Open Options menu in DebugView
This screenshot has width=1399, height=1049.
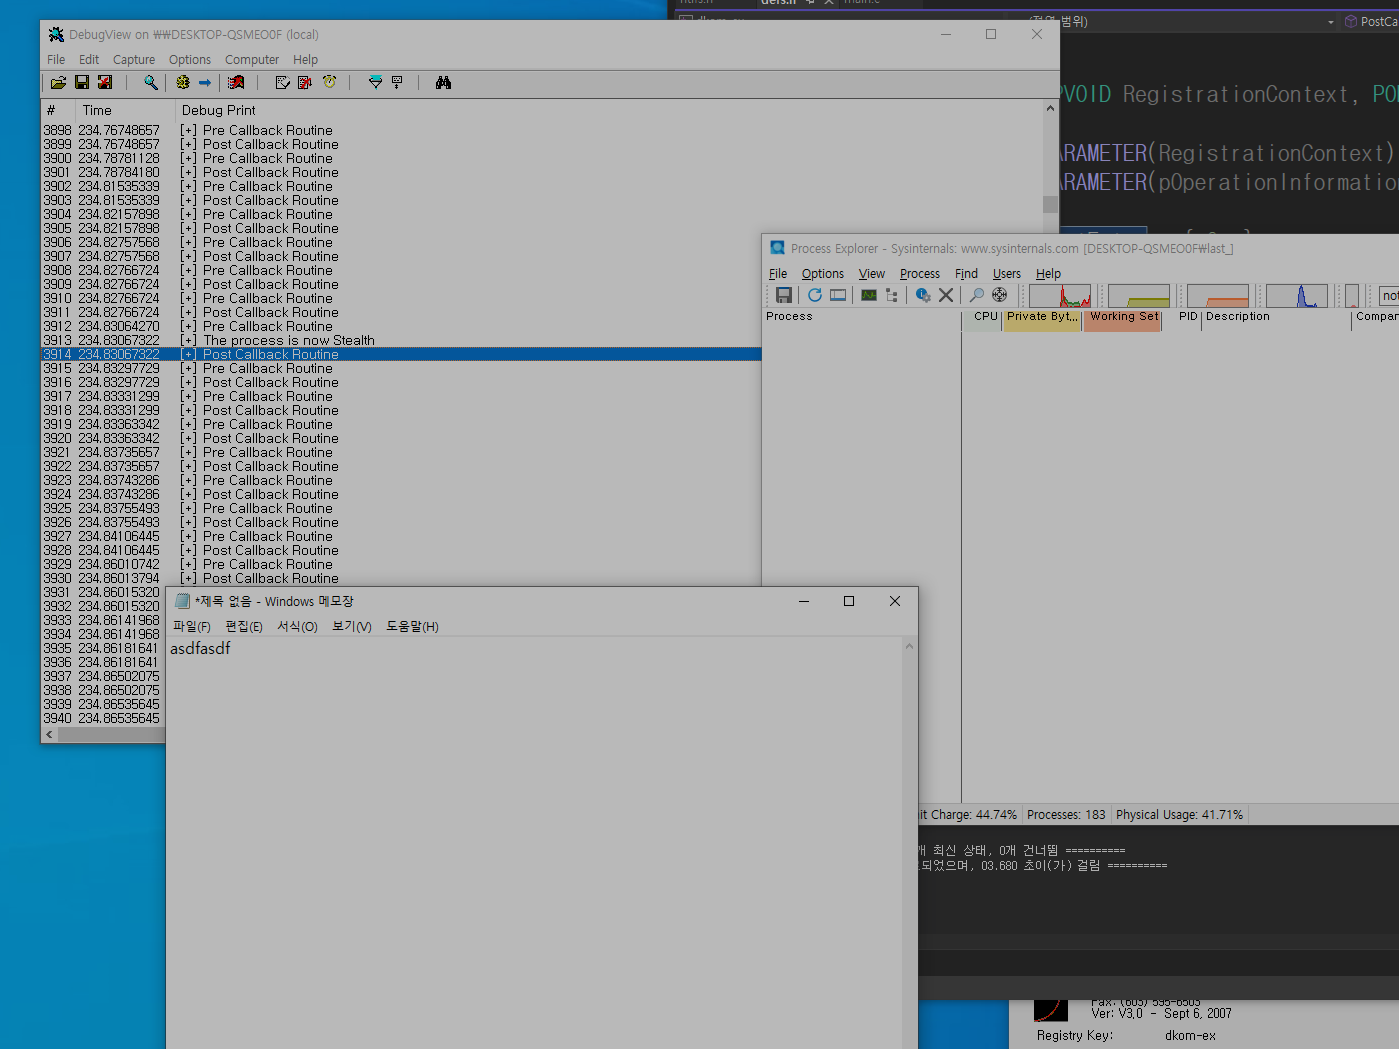tap(190, 60)
